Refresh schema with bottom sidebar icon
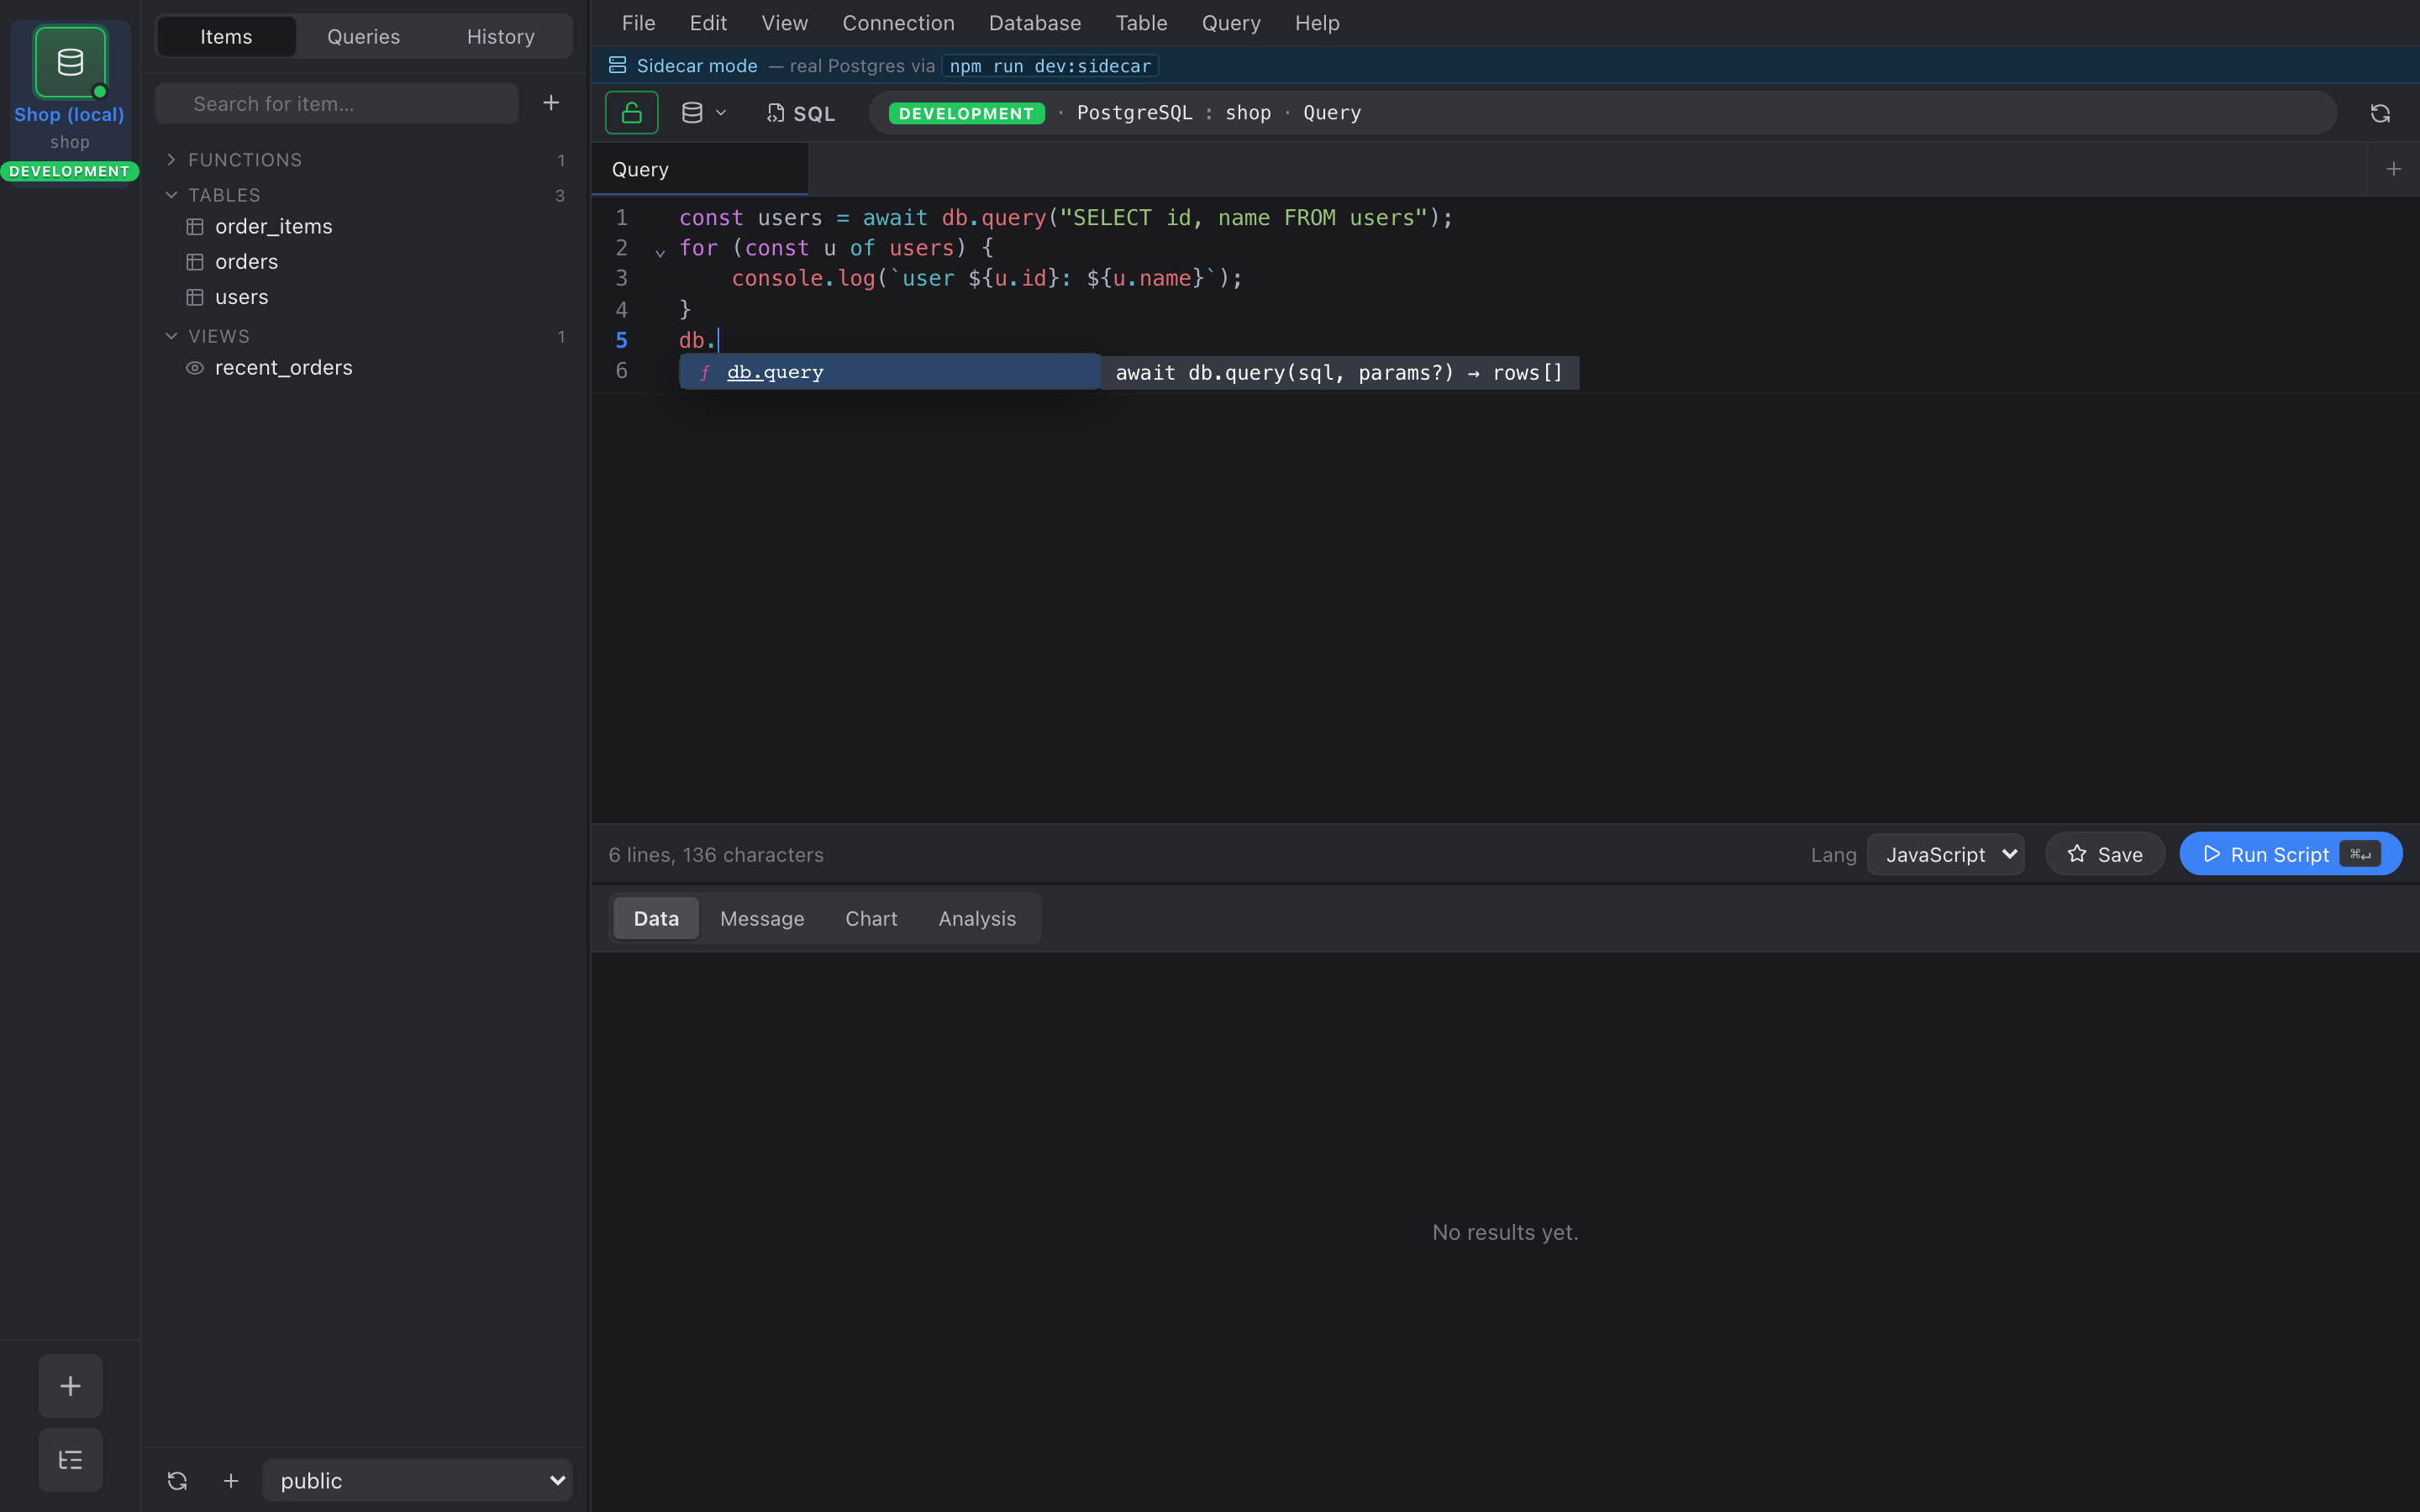Viewport: 2420px width, 1512px height. [177, 1481]
